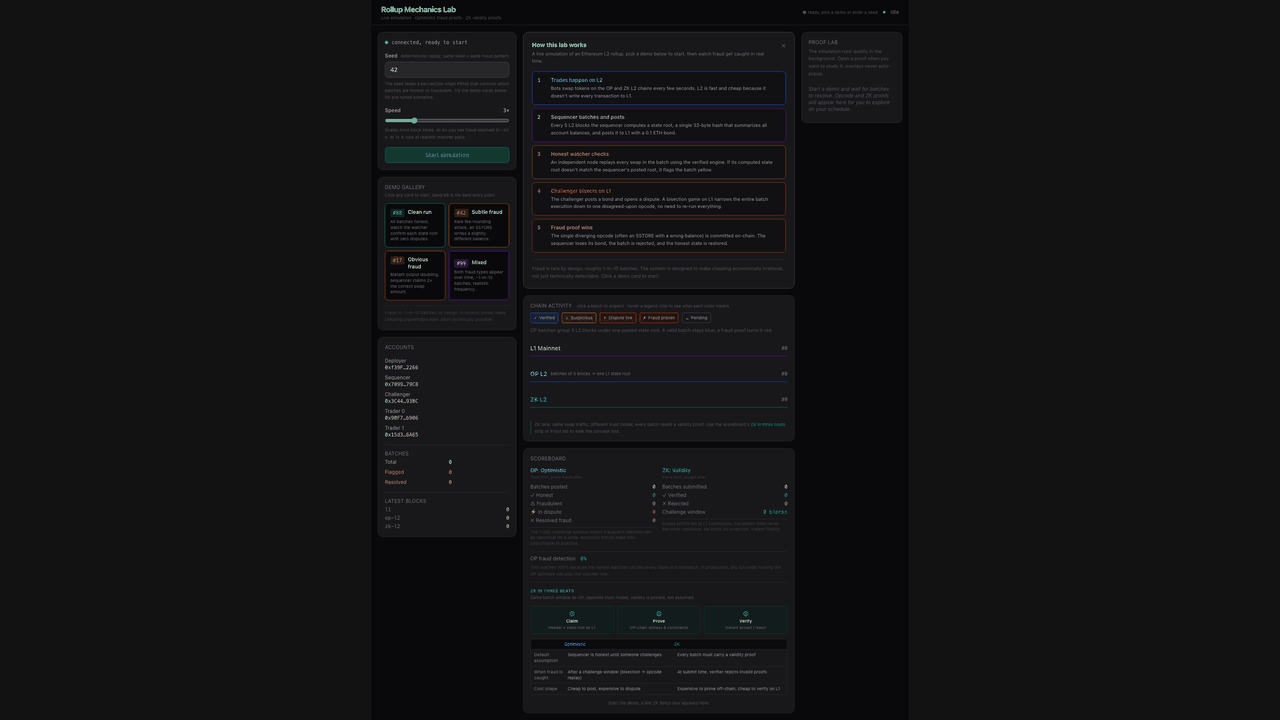This screenshot has width=1280, height=720.
Task: Click the Seed input field
Action: [447, 70]
